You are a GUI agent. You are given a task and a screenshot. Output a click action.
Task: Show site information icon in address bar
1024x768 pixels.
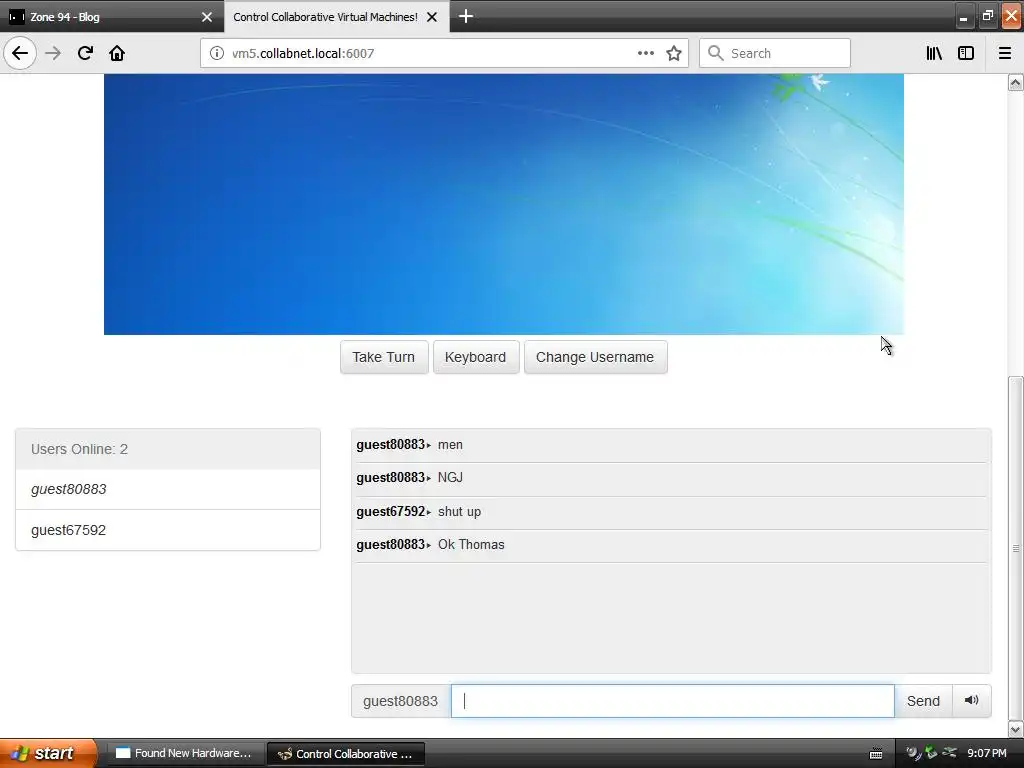point(216,53)
